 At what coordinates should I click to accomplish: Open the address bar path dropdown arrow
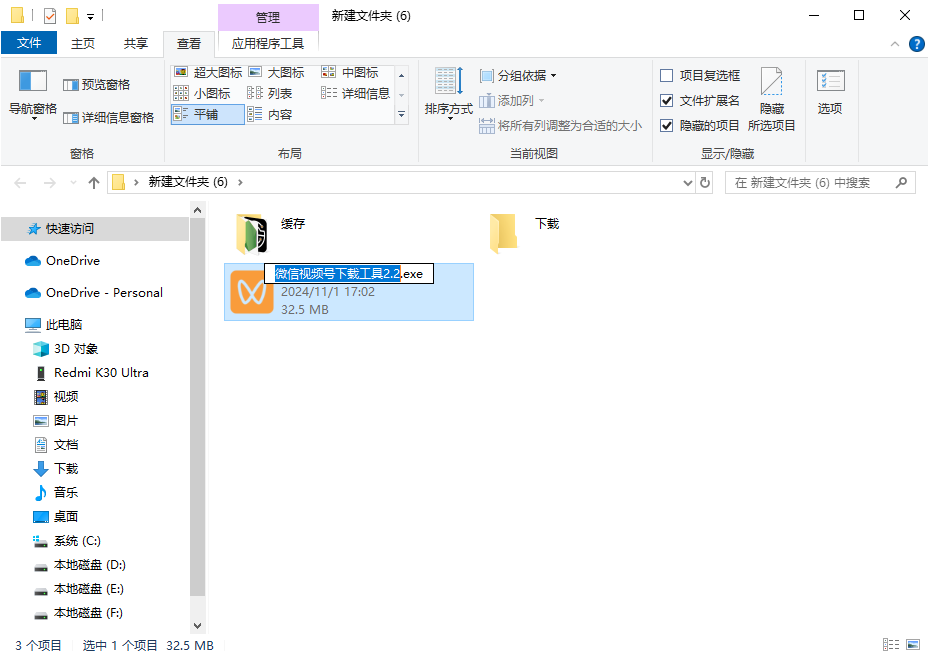click(686, 182)
